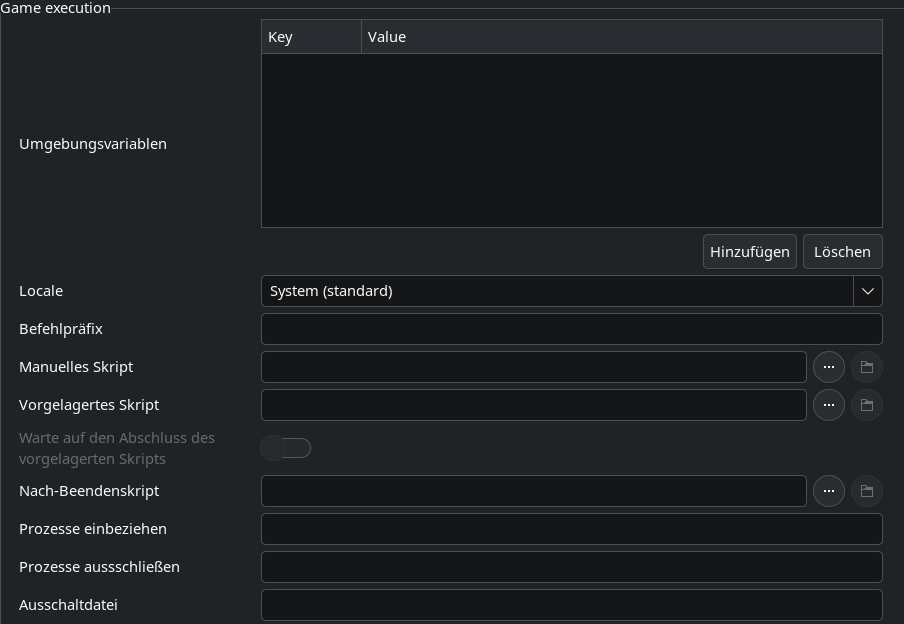Image resolution: width=904 pixels, height=624 pixels.
Task: Expand the Locale dropdown arrow
Action: 868,291
